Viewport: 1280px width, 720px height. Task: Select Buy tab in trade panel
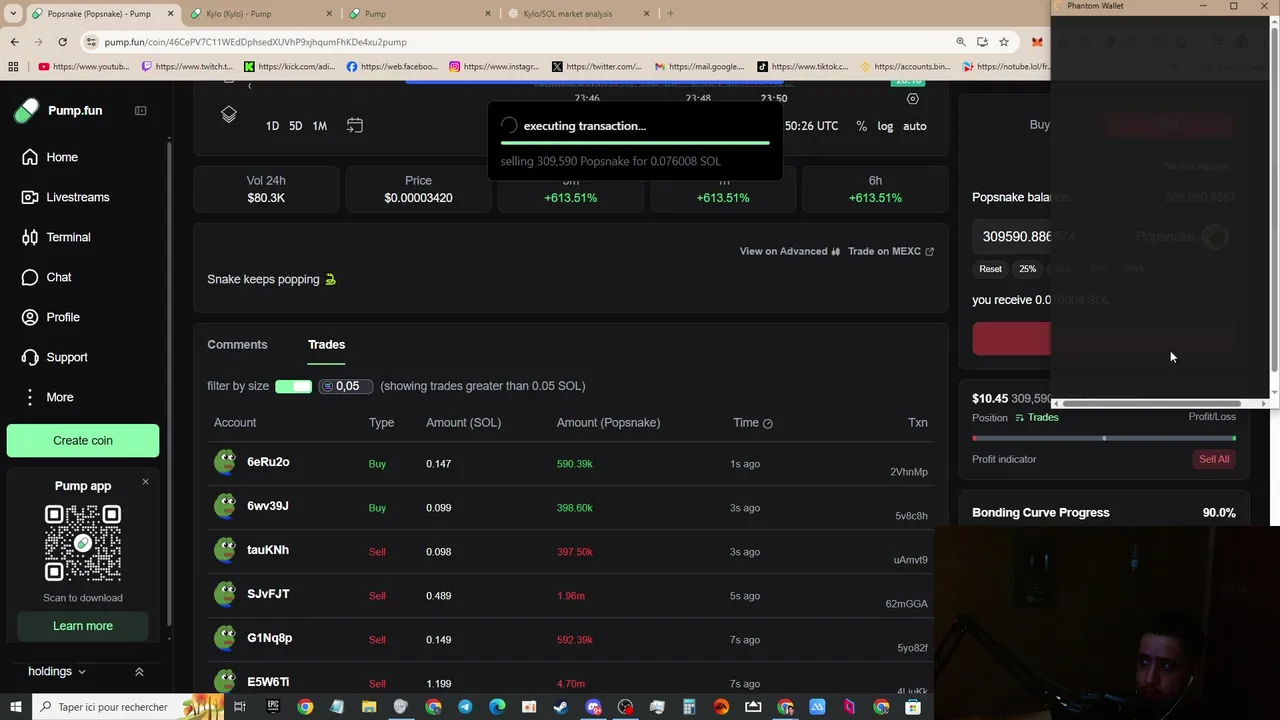[x=1039, y=125]
